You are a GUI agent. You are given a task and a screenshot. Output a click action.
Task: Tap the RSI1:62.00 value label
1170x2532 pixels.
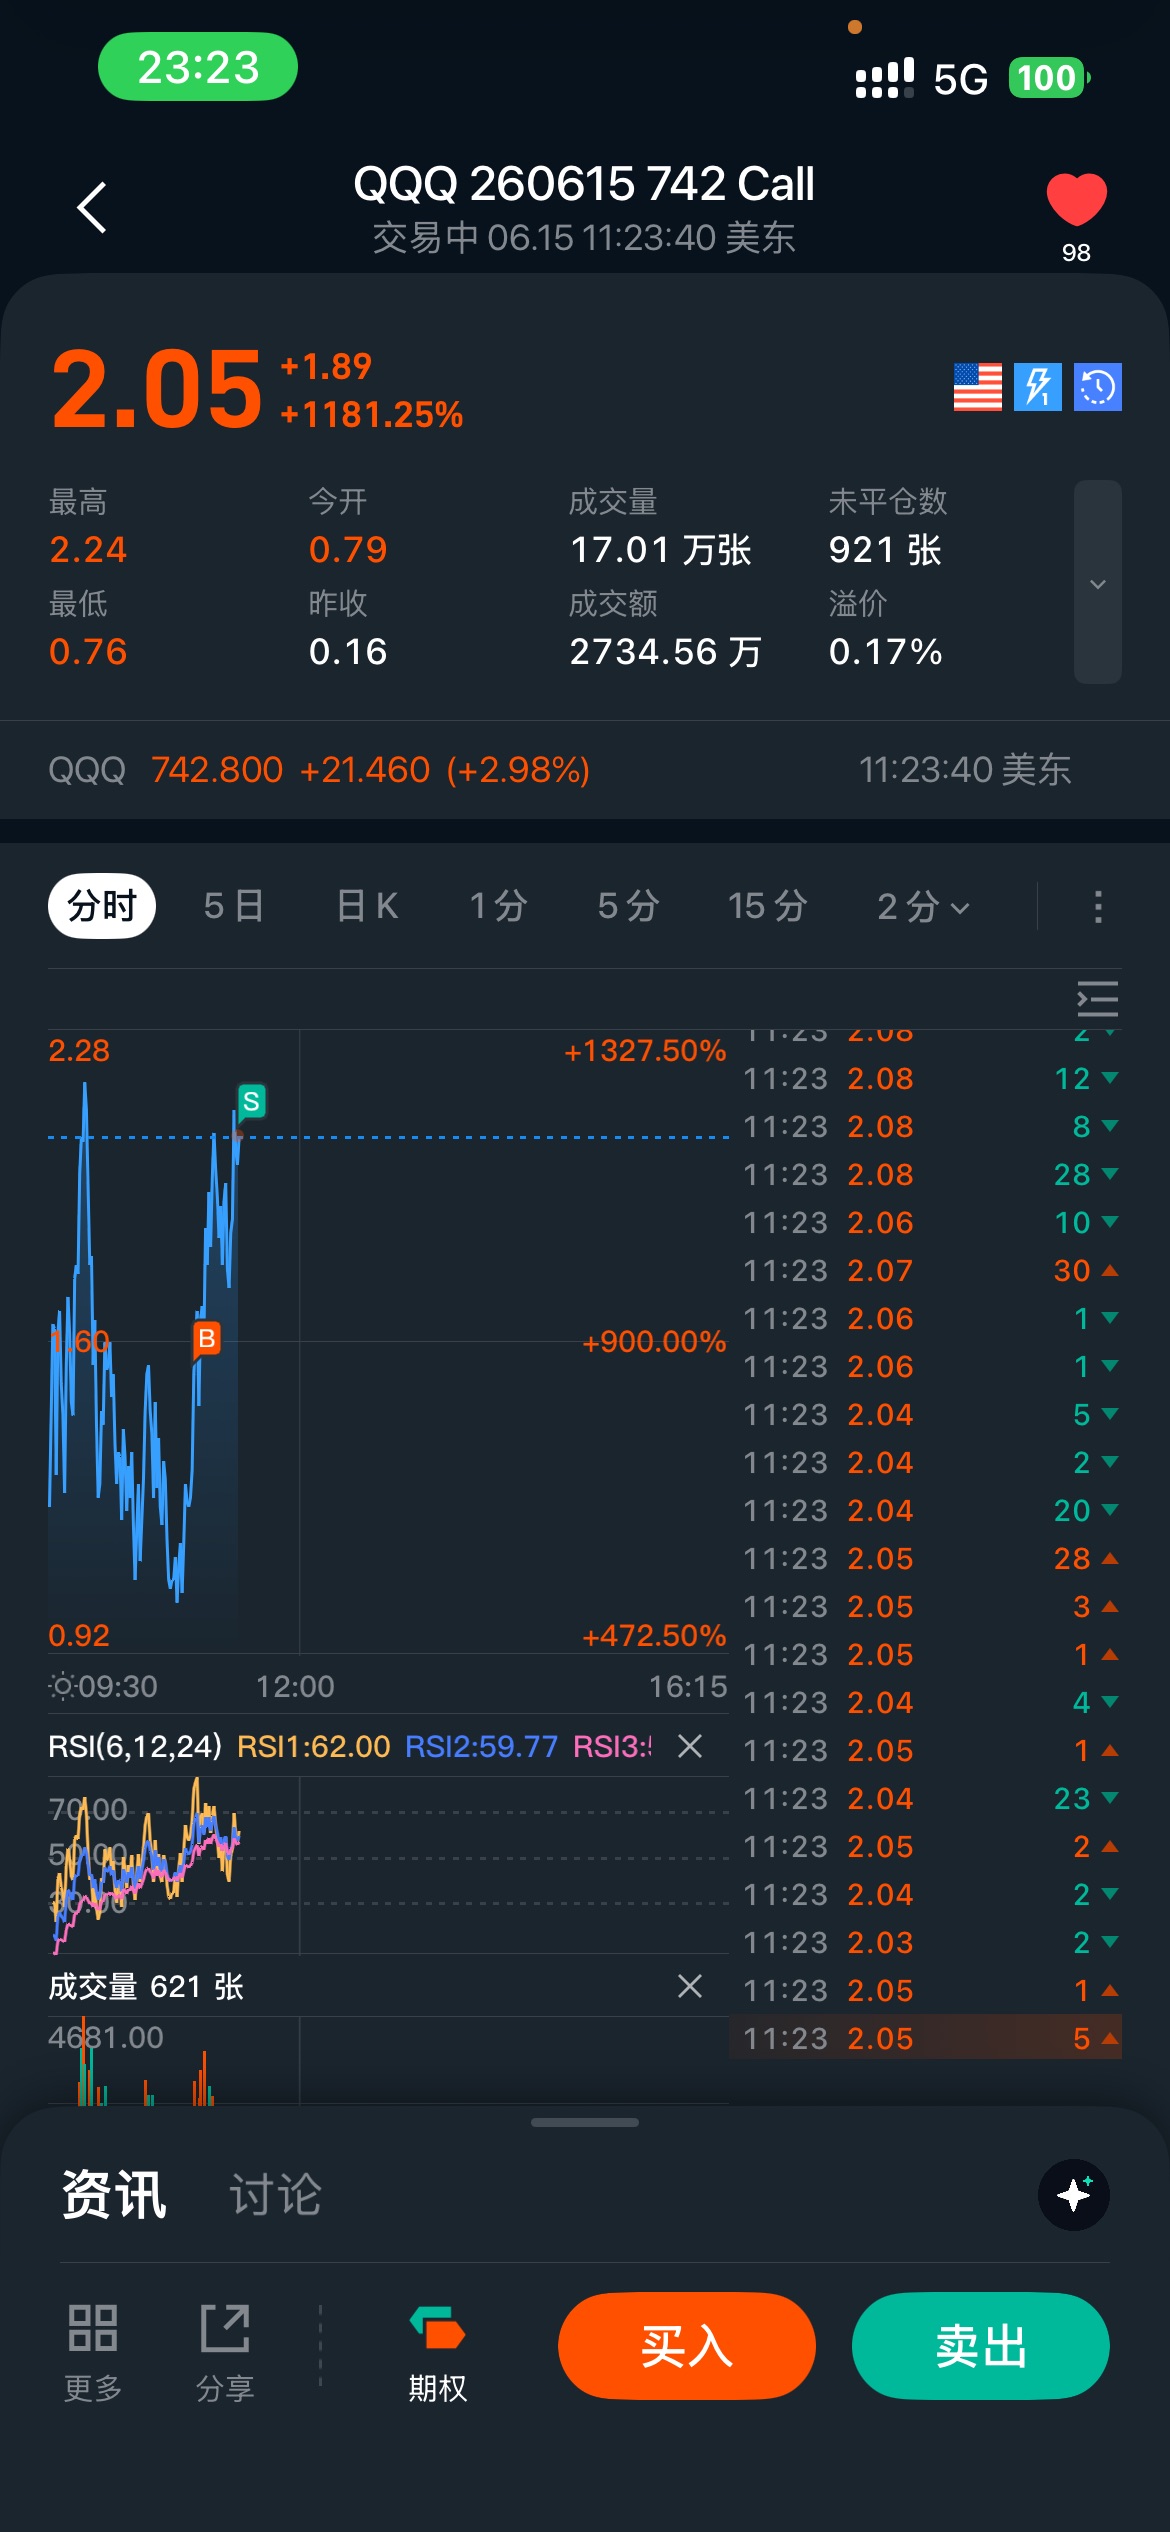point(313,1746)
